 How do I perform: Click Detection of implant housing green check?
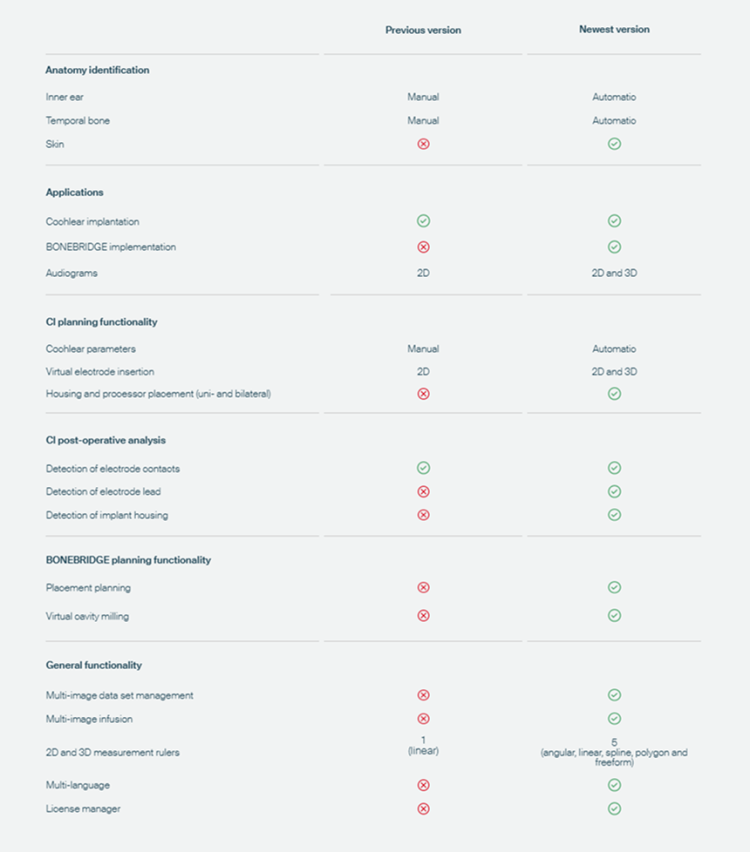pyautogui.click(x=614, y=515)
